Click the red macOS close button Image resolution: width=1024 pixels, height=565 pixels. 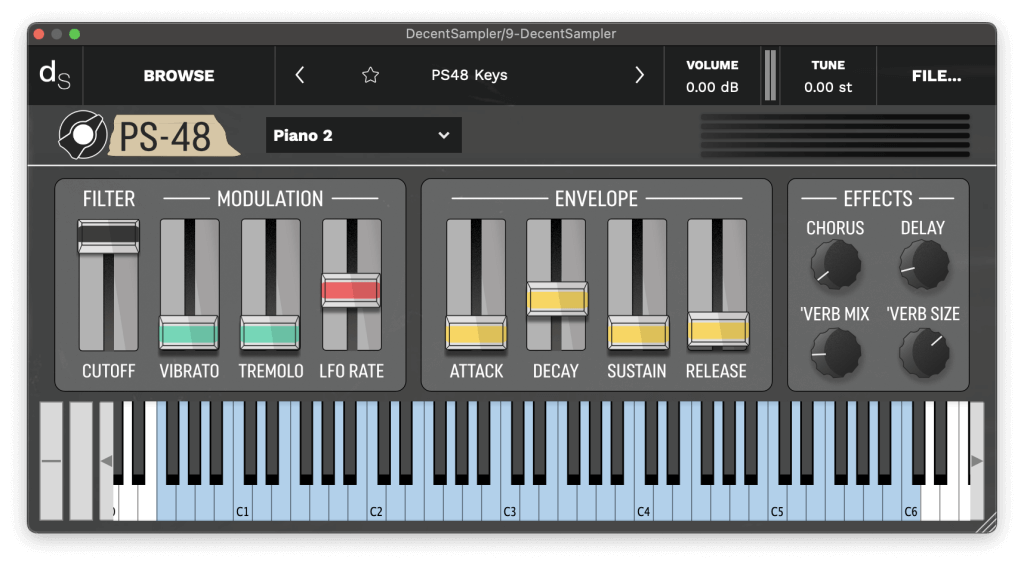point(39,34)
